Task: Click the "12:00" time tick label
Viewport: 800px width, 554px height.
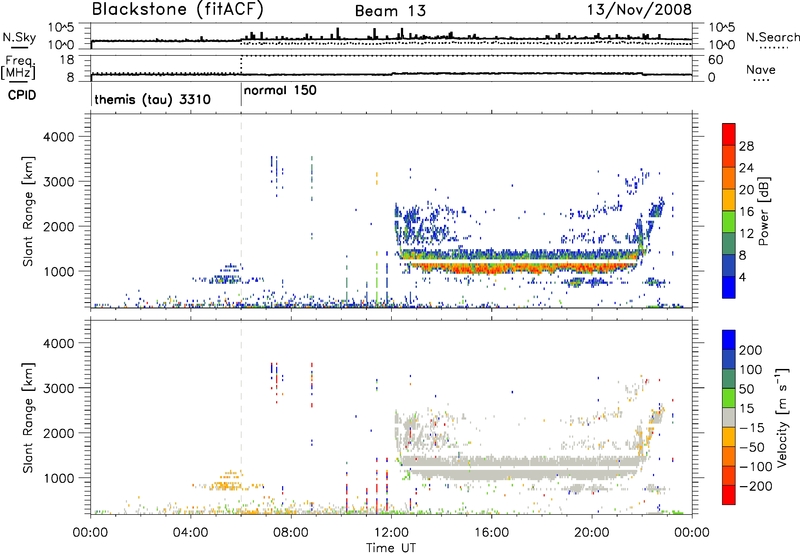Action: click(391, 533)
